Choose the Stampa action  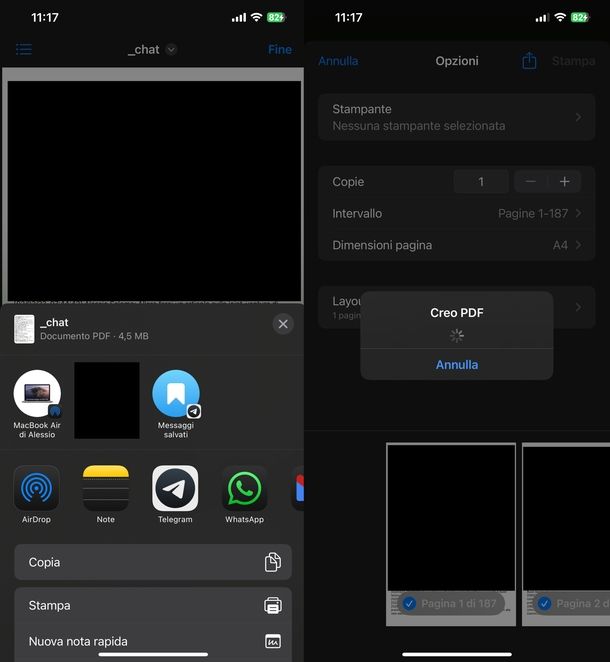click(153, 605)
